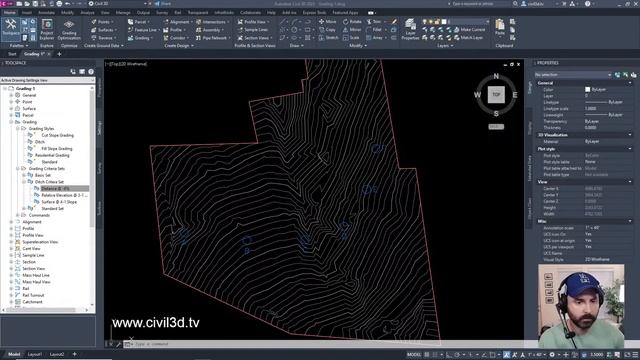Screen dimensions: 640x360
Task: Click the Fillet button
Action: coord(374,30)
